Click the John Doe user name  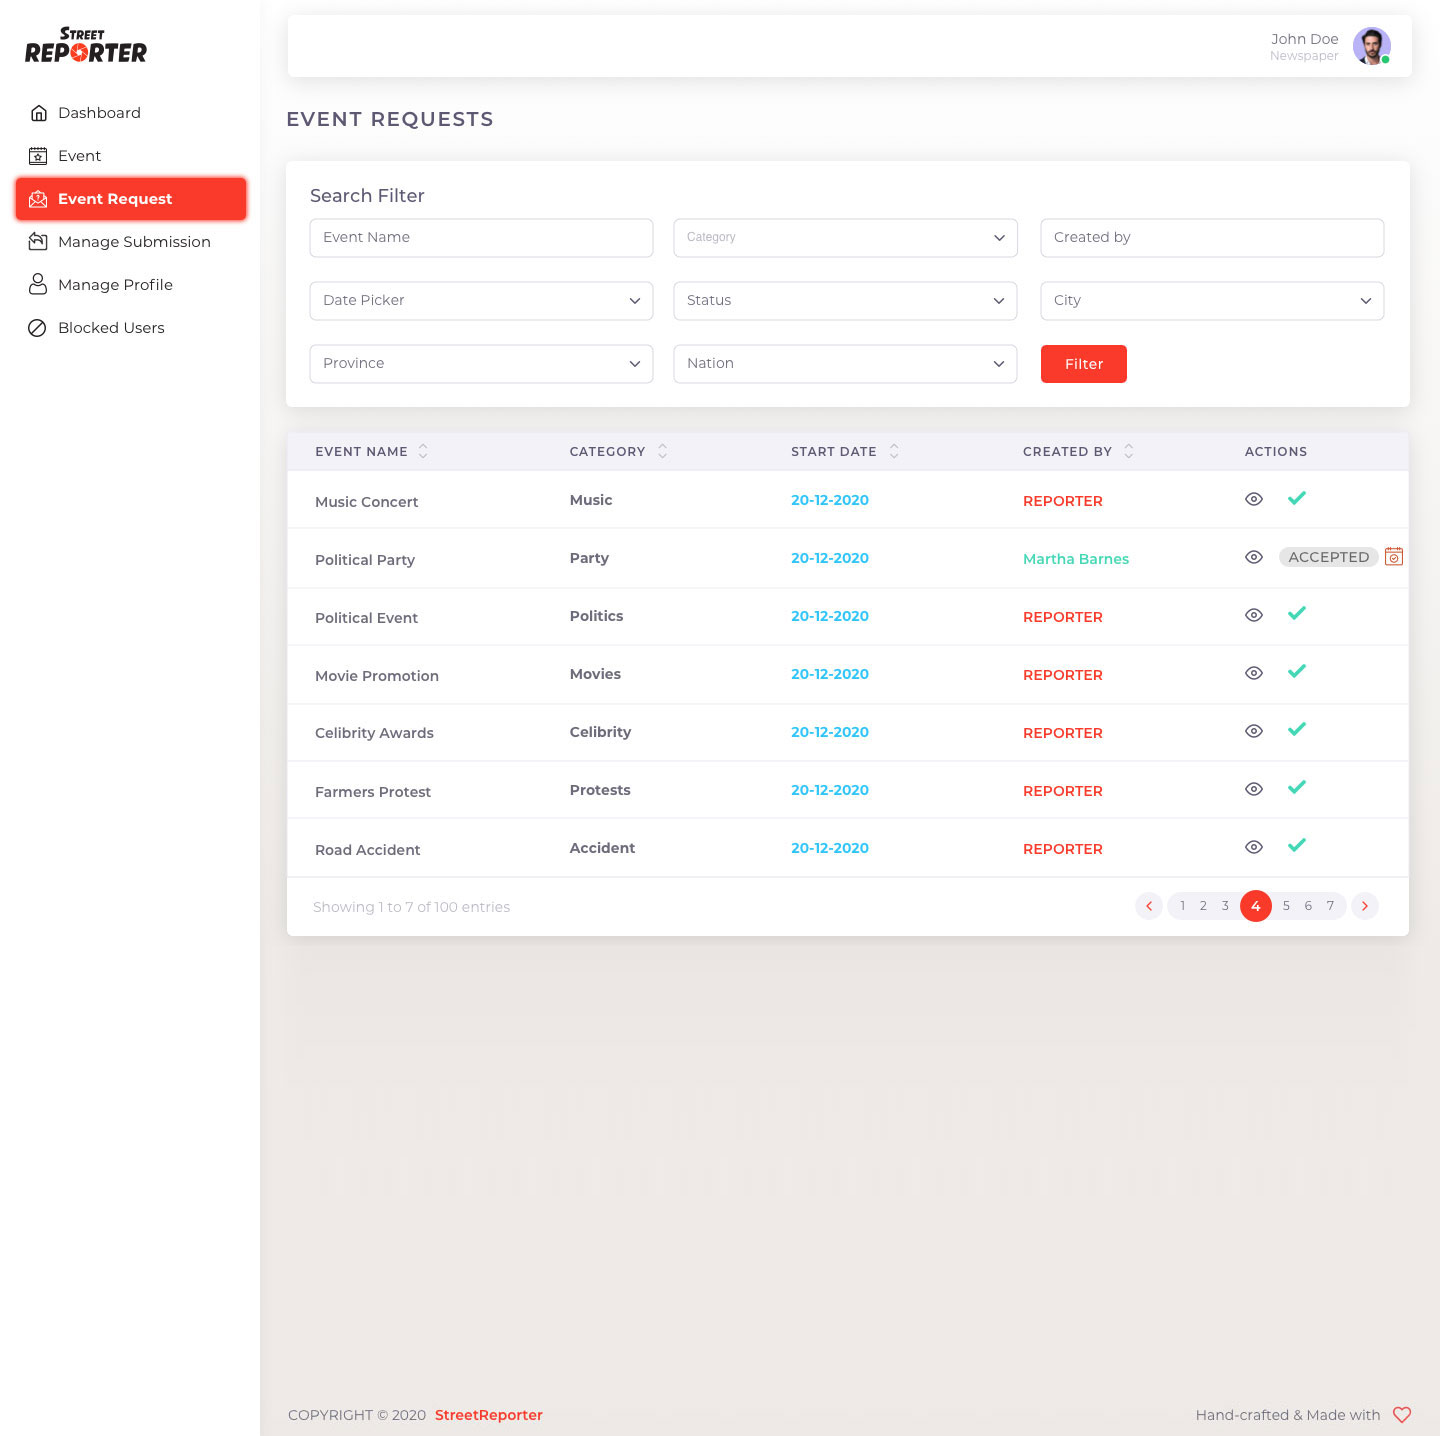tap(1304, 39)
